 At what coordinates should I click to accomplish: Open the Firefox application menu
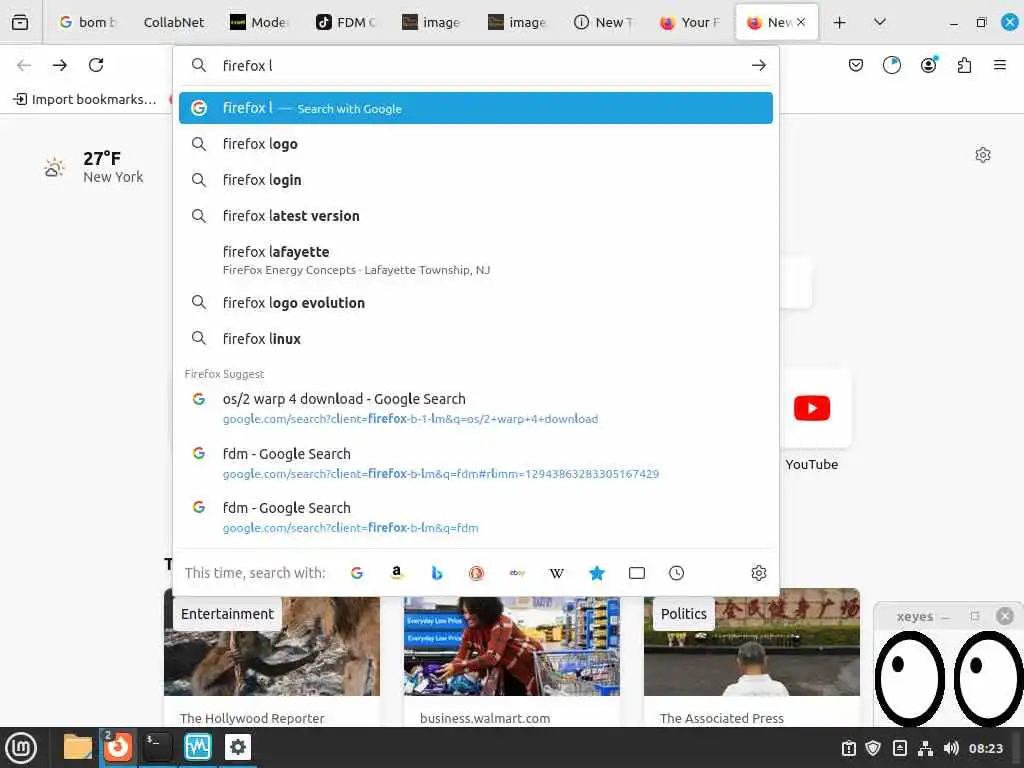[x=999, y=65]
